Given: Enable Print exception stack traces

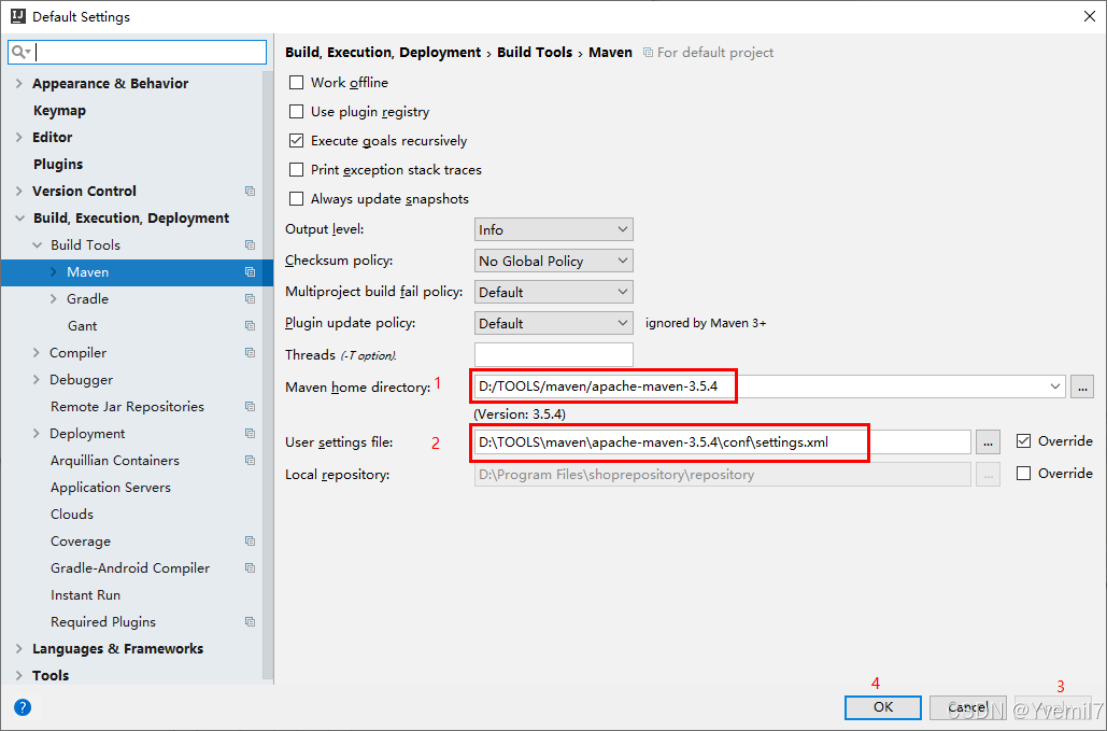Looking at the screenshot, I should pos(296,170).
